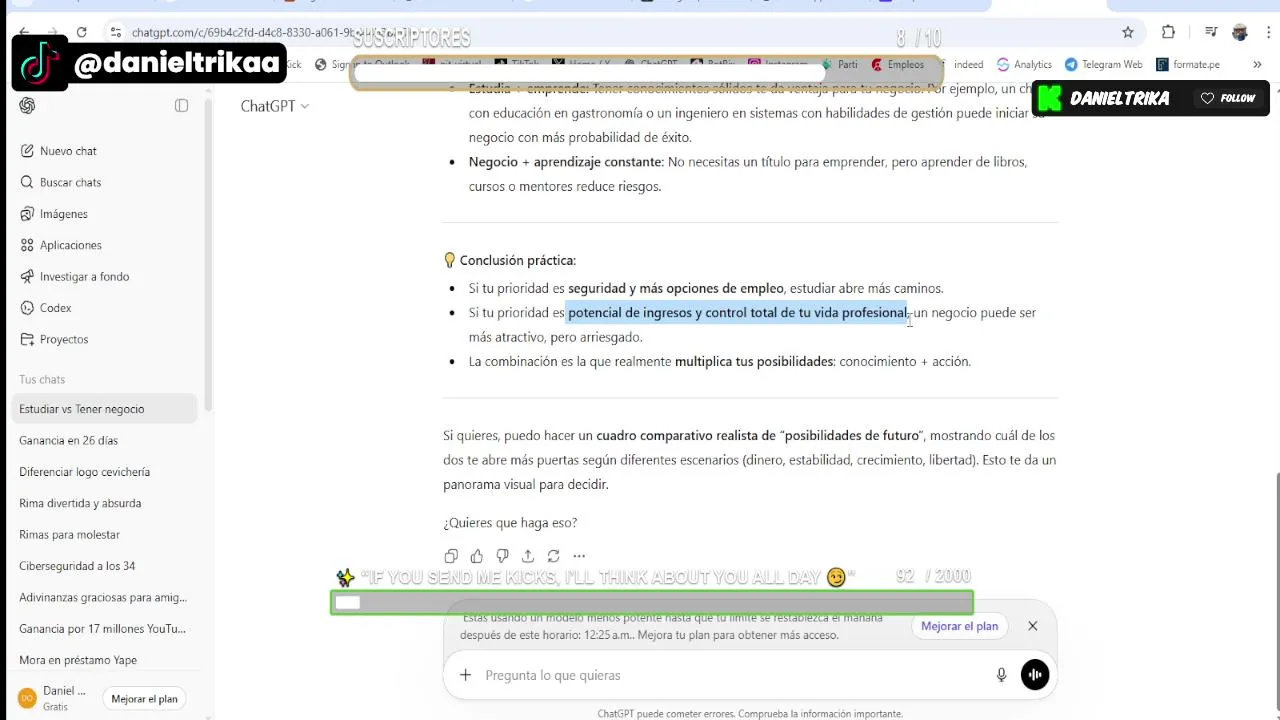Click Mejorar el plan beside the Daniel account
The height and width of the screenshot is (720, 1280).
(144, 699)
